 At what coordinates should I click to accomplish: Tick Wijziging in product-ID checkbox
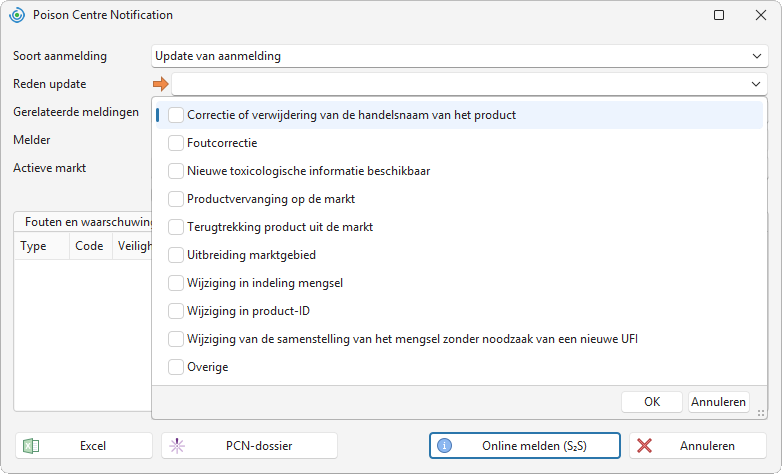tap(176, 311)
